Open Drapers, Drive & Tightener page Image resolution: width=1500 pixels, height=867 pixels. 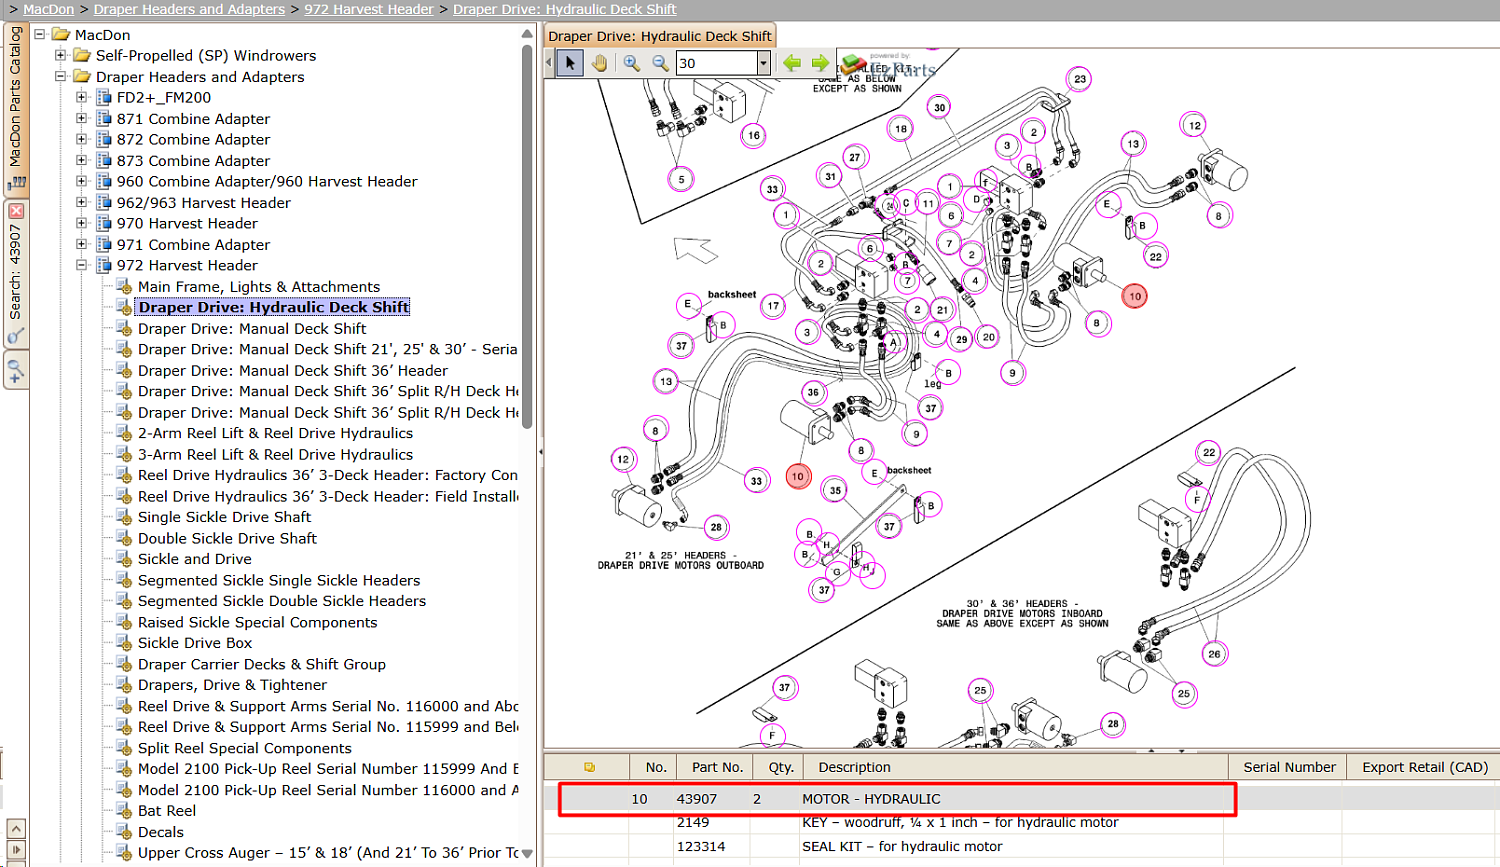[x=232, y=685]
